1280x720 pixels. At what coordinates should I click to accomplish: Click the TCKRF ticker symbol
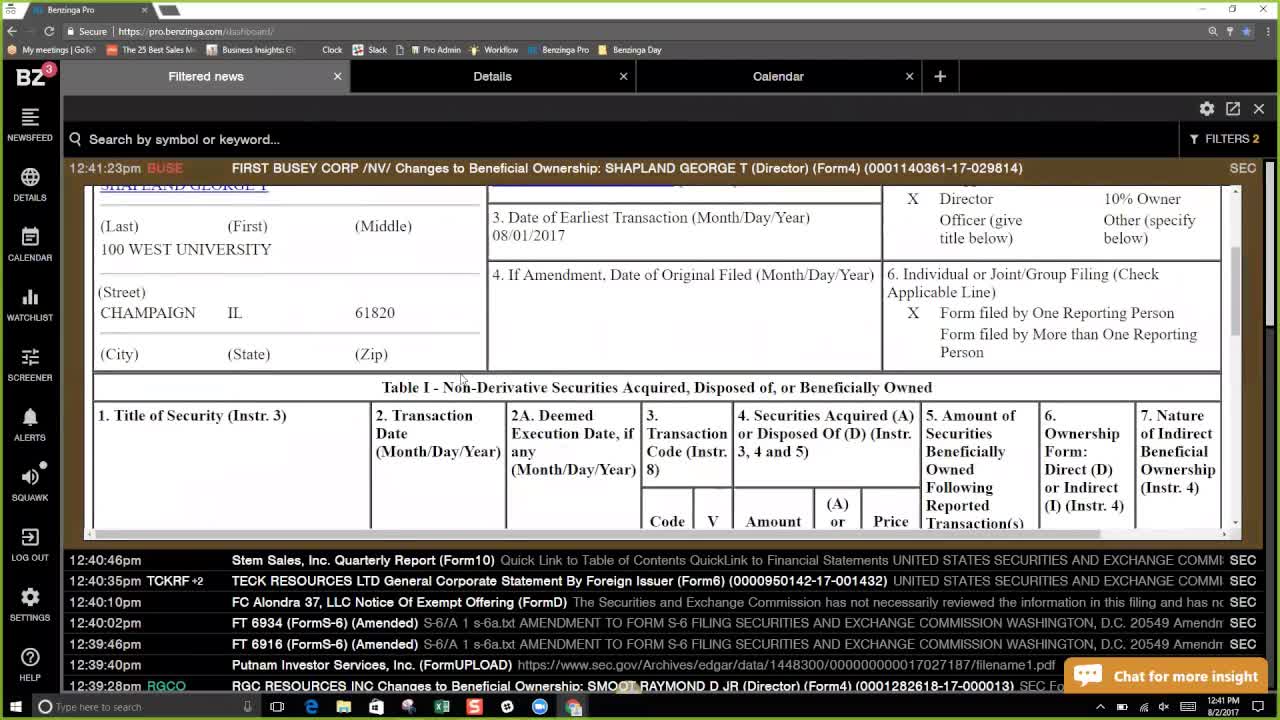pyautogui.click(x=168, y=581)
